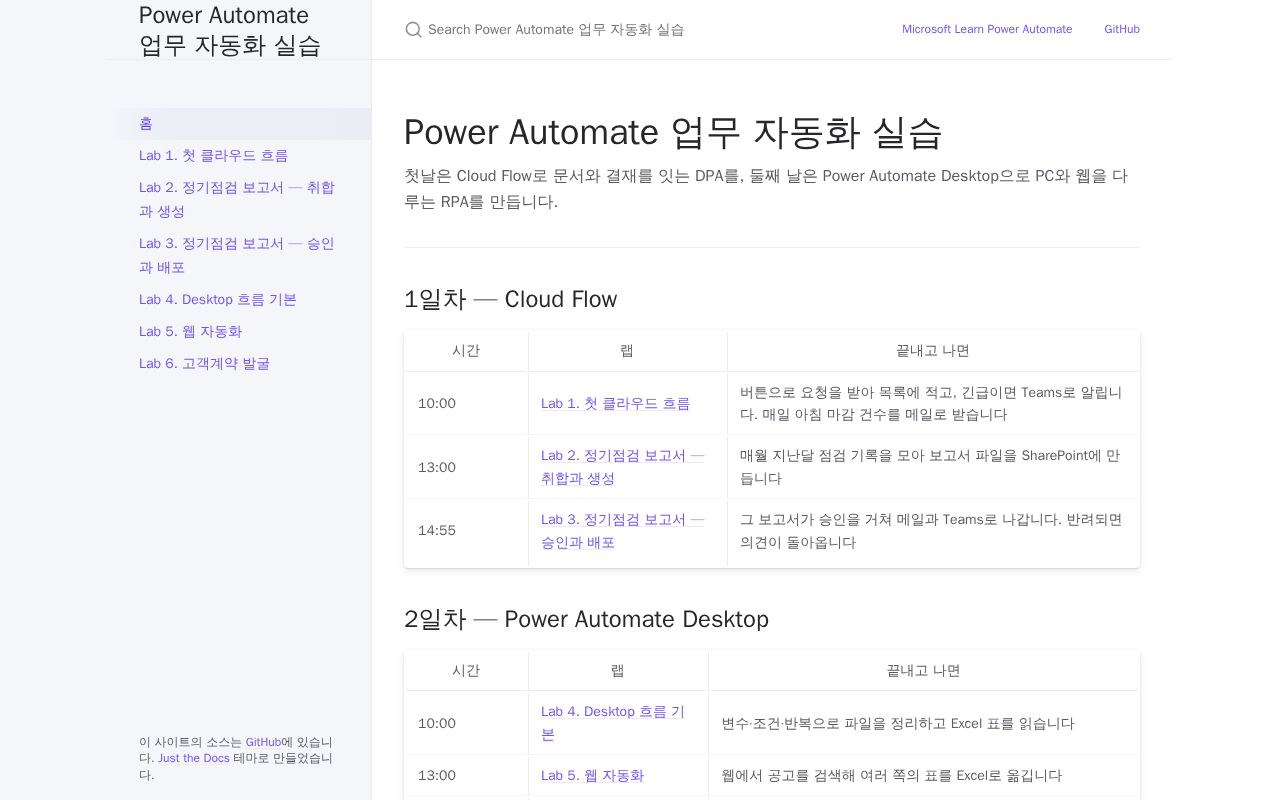Viewport: 1280px width, 800px height.
Task: Open Lab 3. 정기점검 보고서 — 승인과 배포 in sidebar
Action: [237, 255]
